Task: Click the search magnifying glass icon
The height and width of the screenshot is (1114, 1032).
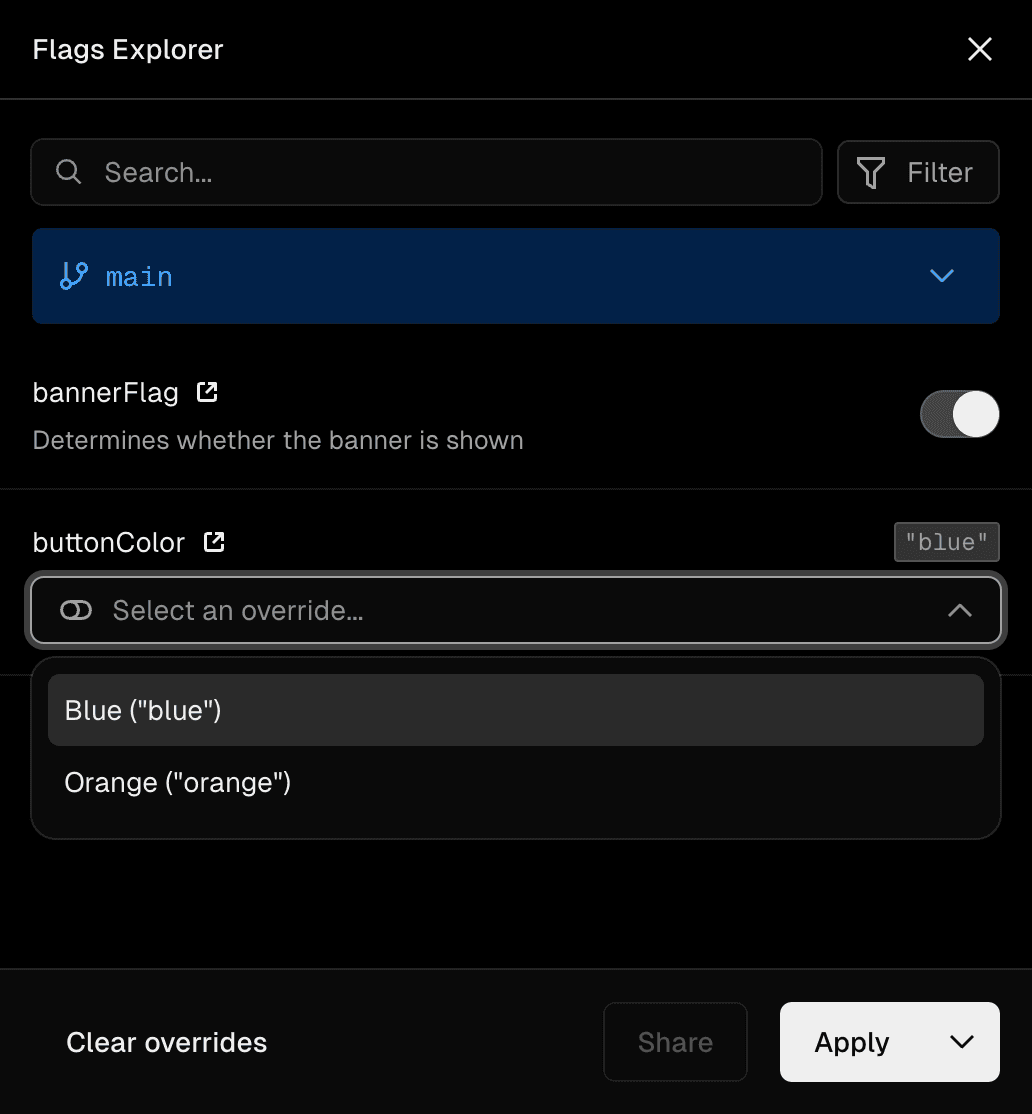Action: click(68, 172)
